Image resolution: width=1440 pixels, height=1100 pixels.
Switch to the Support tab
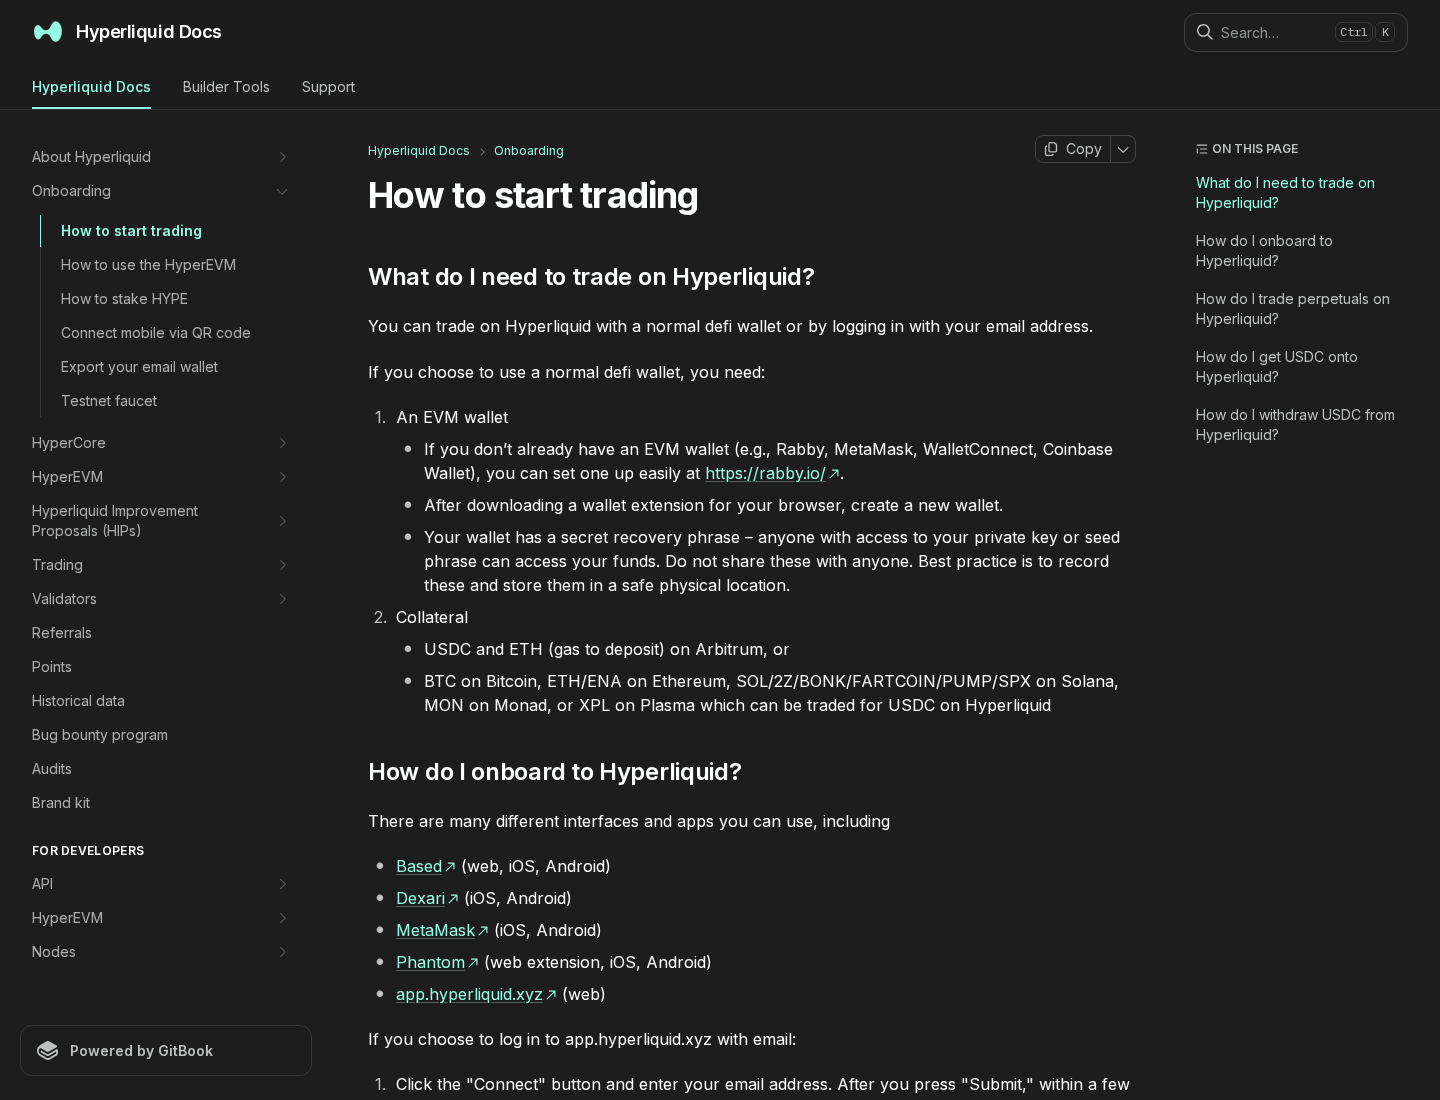(328, 87)
